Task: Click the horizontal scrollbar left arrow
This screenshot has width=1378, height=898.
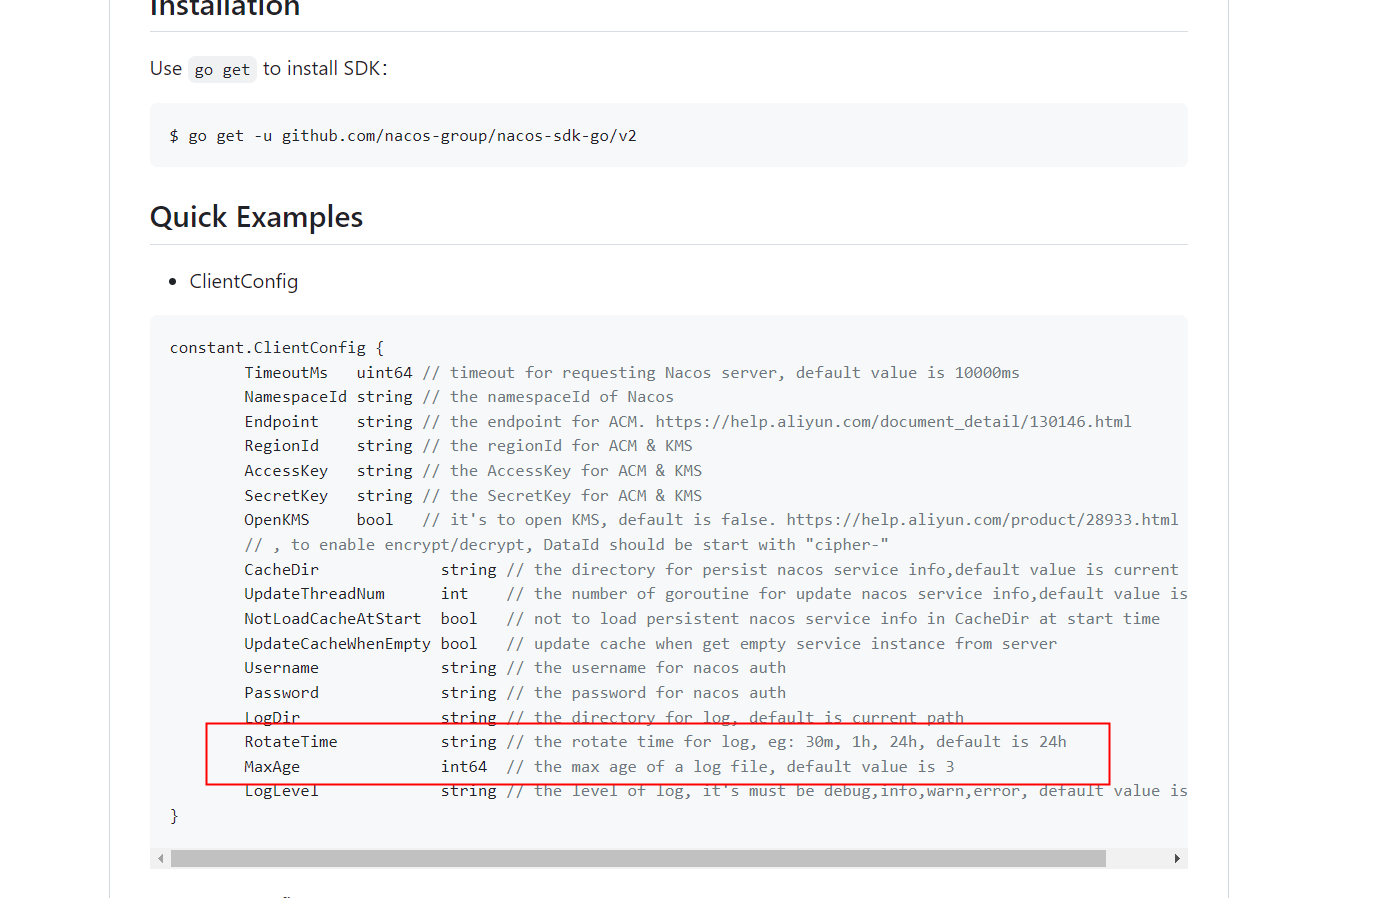Action: pos(160,859)
